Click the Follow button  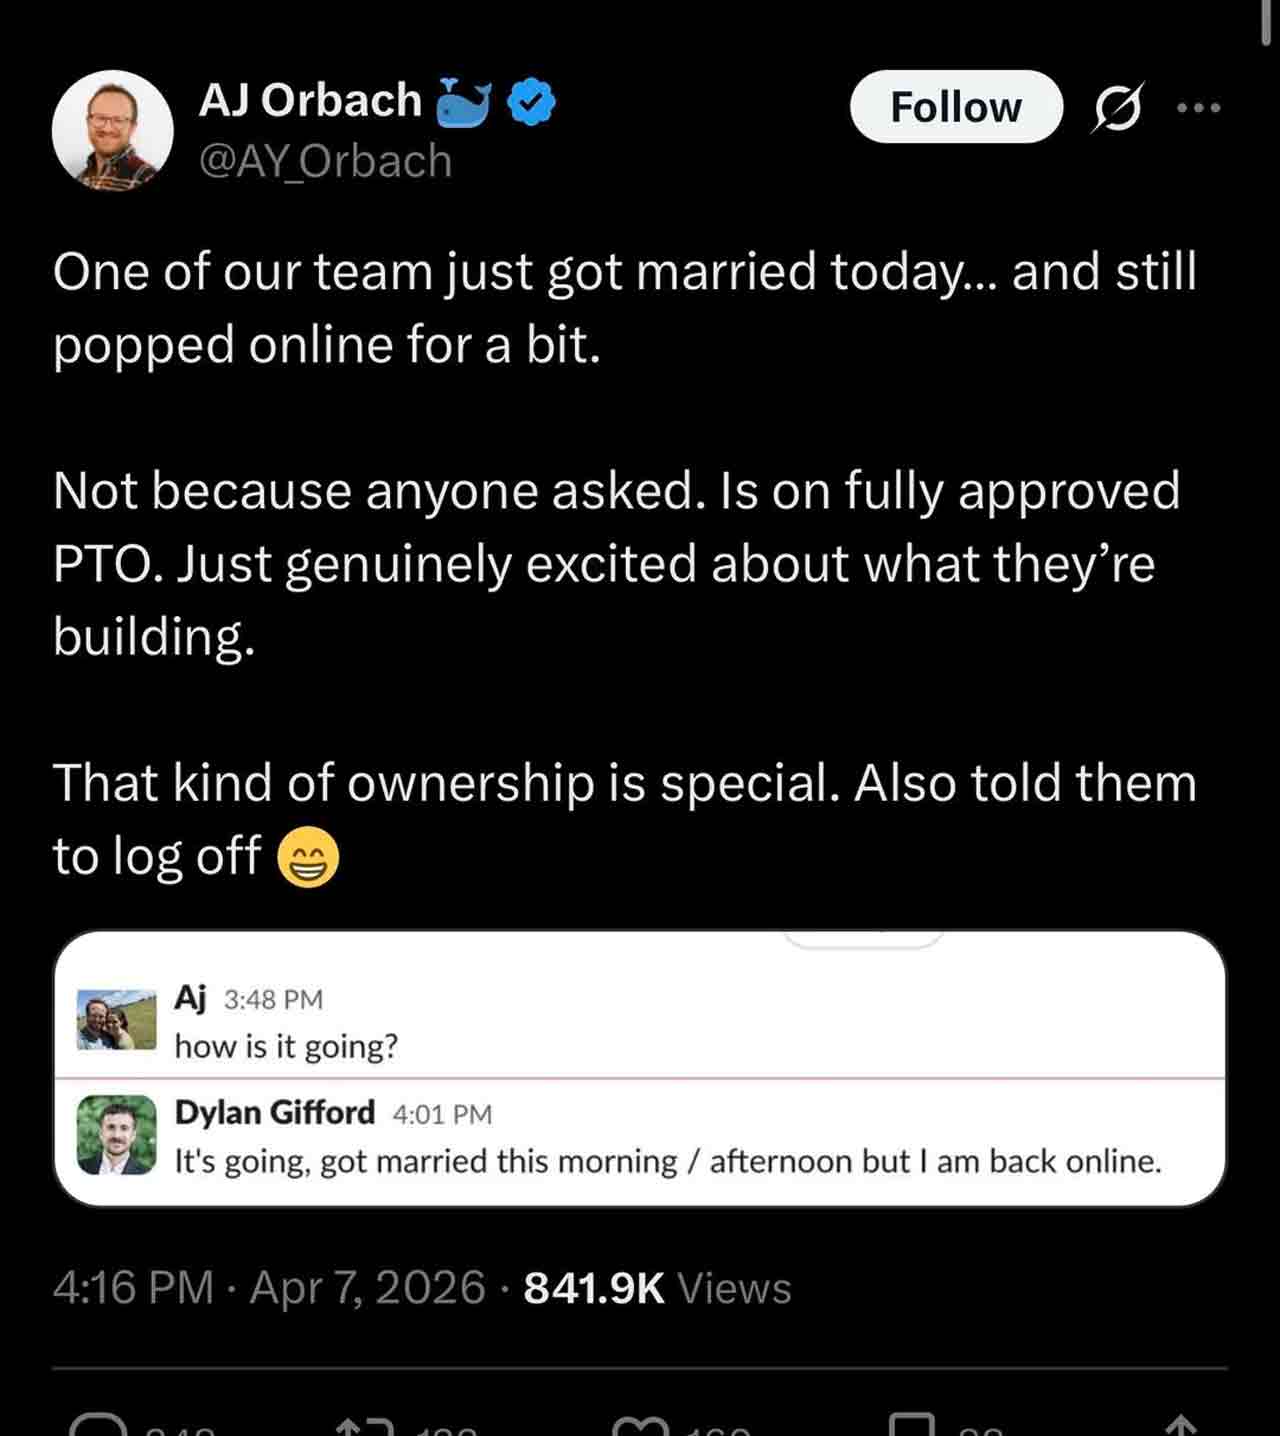pyautogui.click(x=955, y=107)
